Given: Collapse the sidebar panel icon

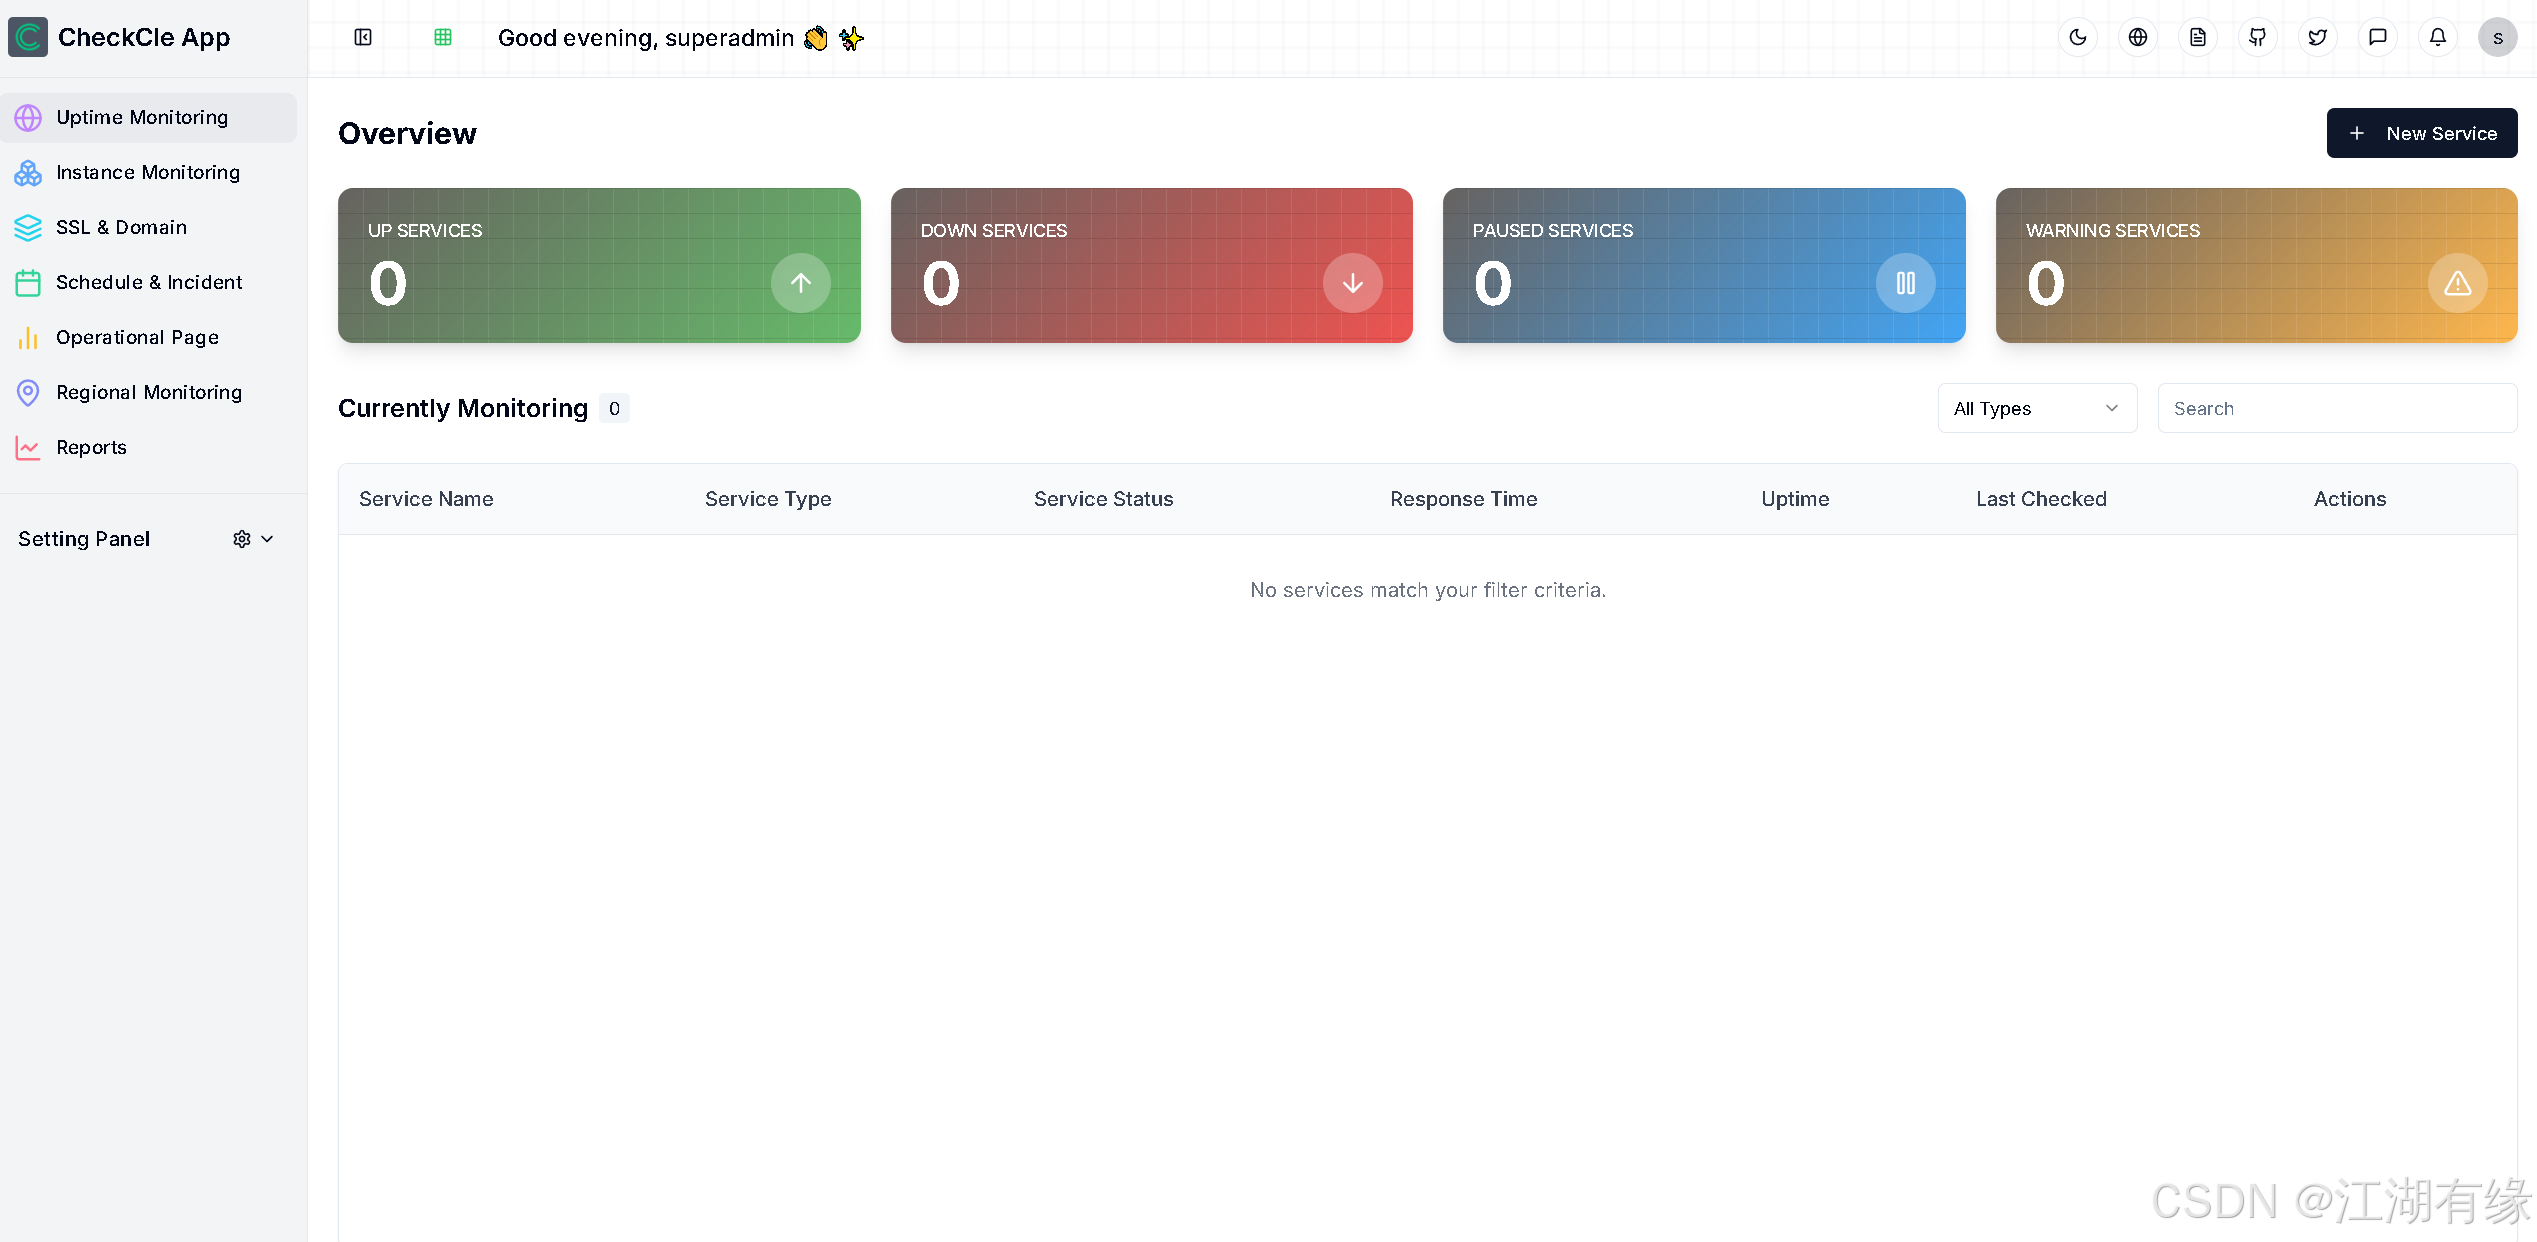Looking at the screenshot, I should [x=363, y=38].
